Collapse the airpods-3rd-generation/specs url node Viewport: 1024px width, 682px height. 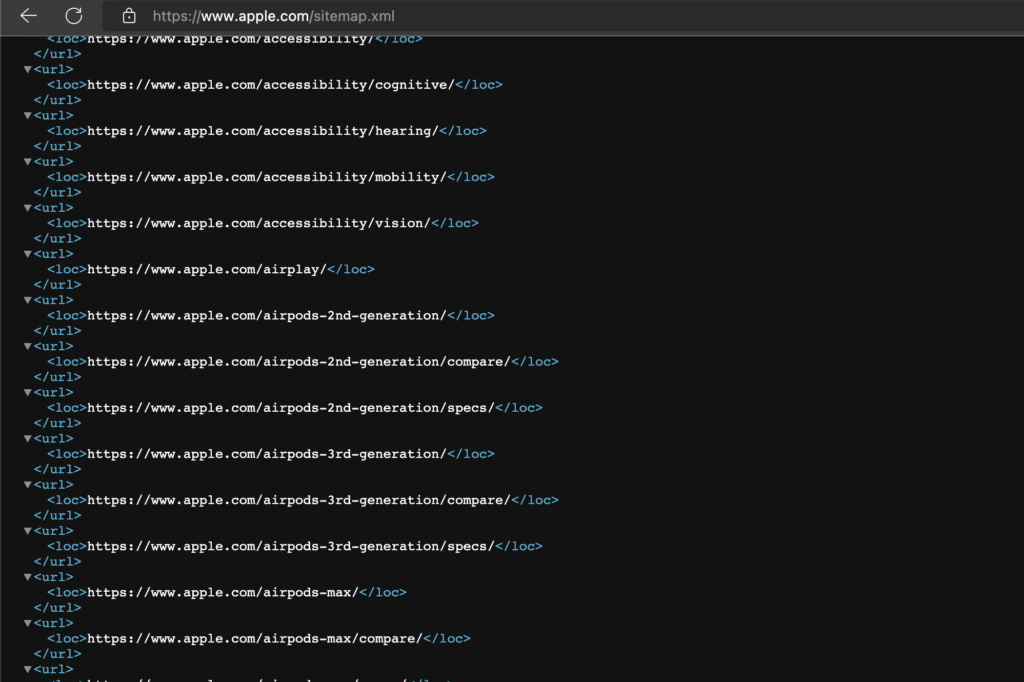click(x=27, y=530)
